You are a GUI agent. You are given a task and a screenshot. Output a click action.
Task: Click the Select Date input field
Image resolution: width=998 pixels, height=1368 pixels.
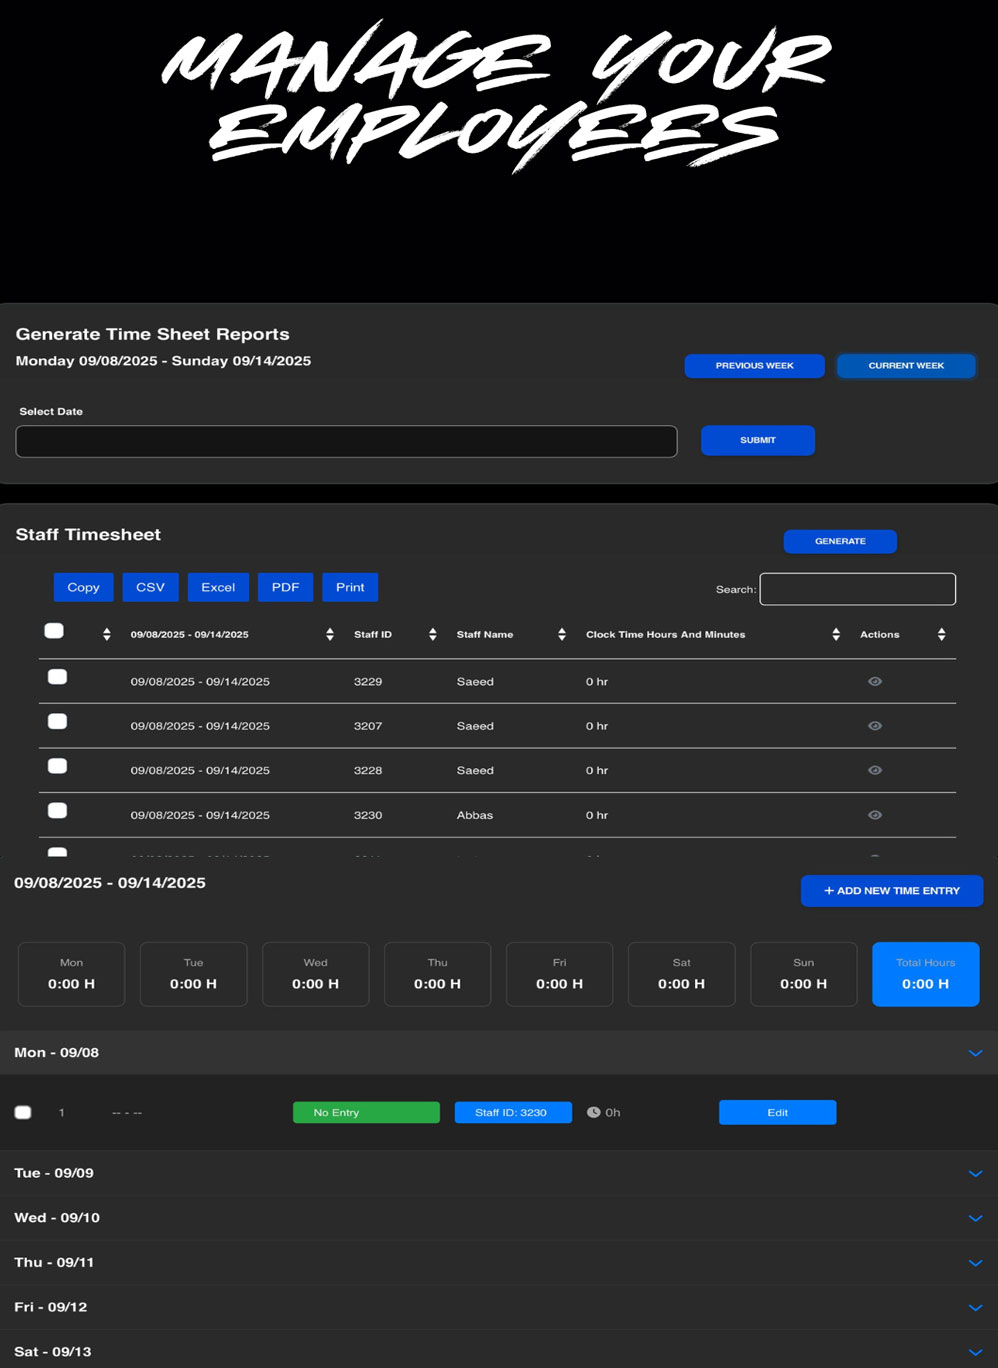point(346,441)
